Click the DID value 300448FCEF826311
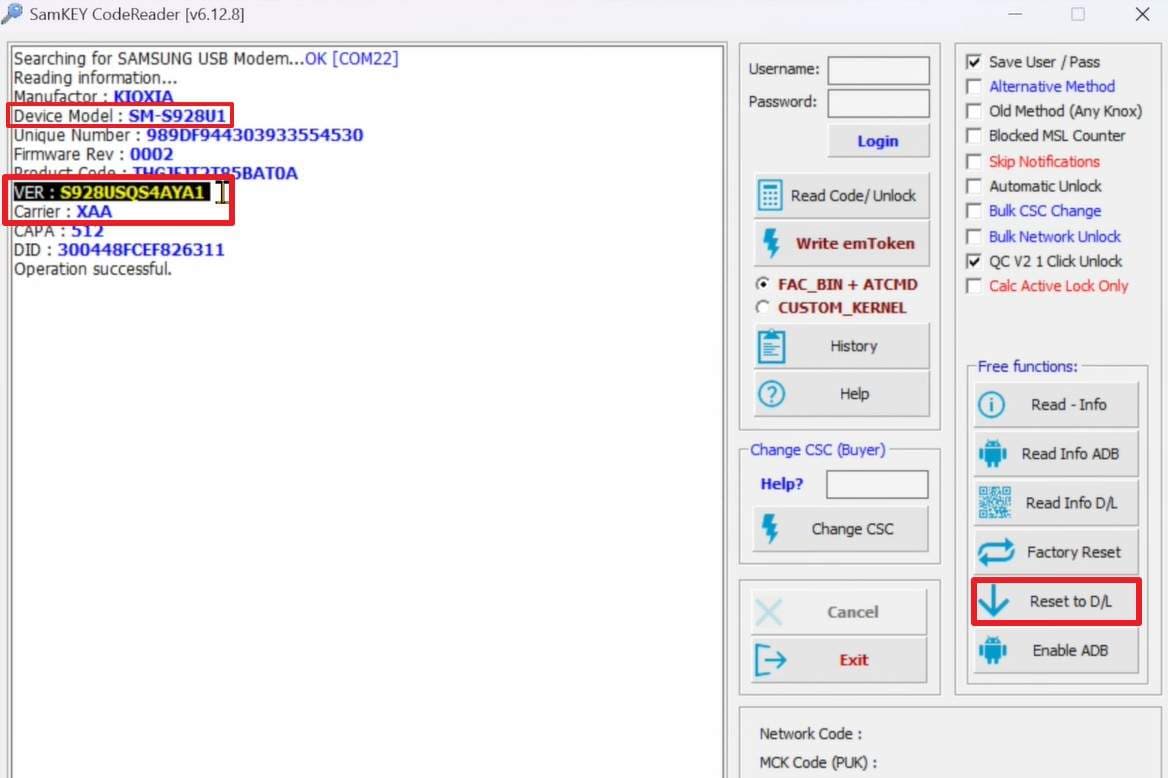The image size is (1168, 778). pos(141,250)
